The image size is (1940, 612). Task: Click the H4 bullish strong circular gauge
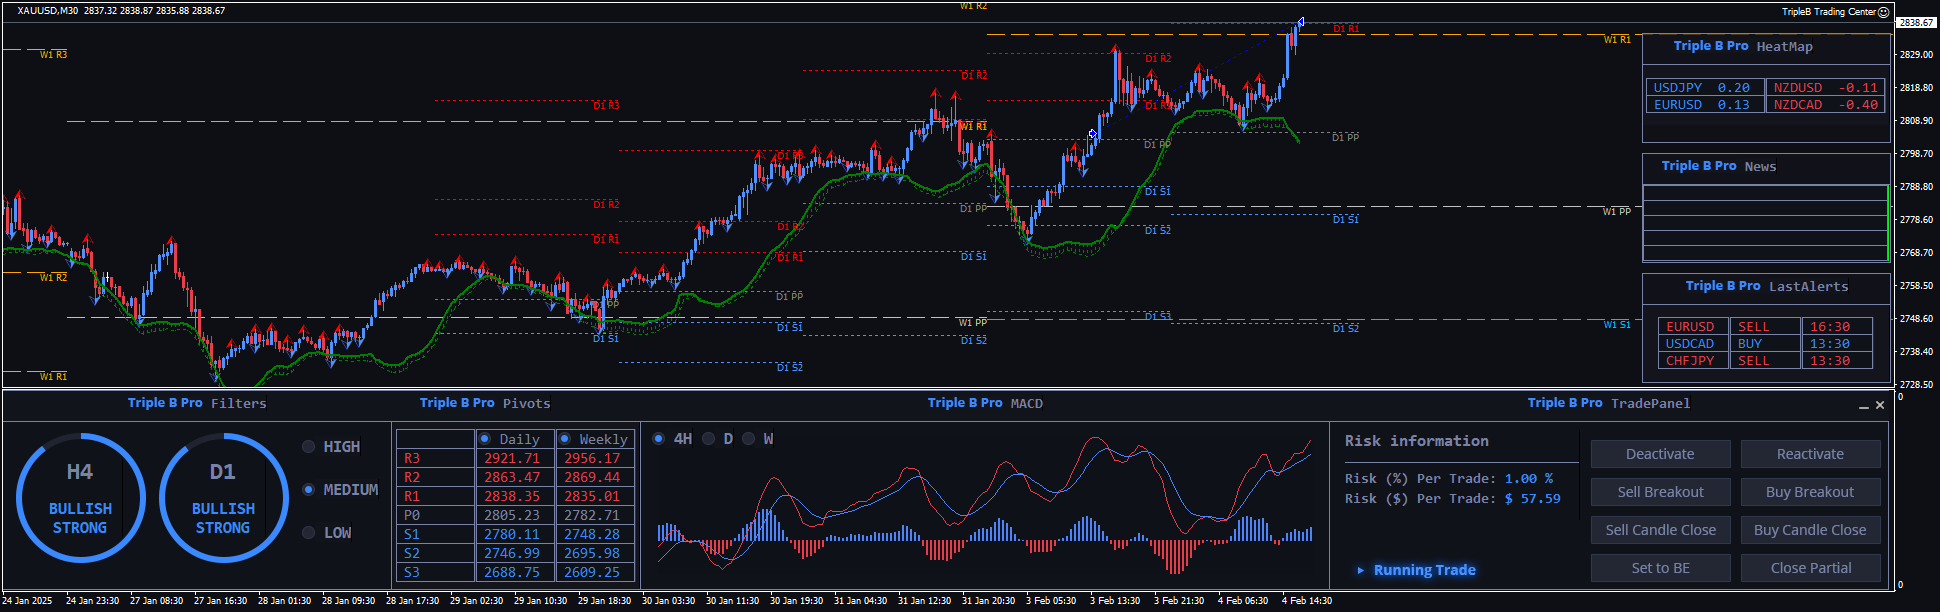[x=80, y=498]
